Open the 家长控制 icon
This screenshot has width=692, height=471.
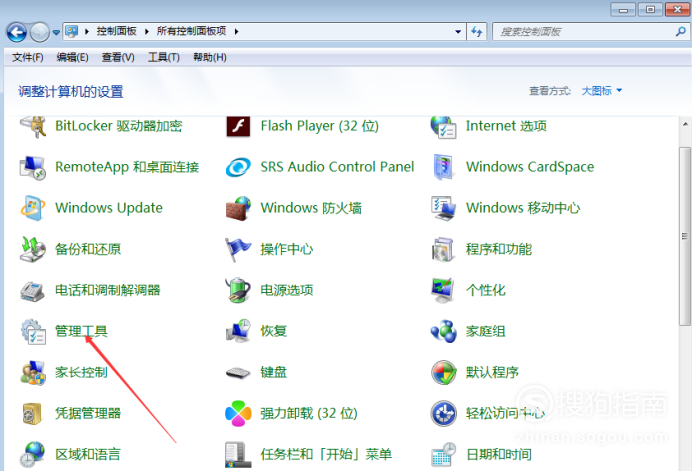coord(33,373)
